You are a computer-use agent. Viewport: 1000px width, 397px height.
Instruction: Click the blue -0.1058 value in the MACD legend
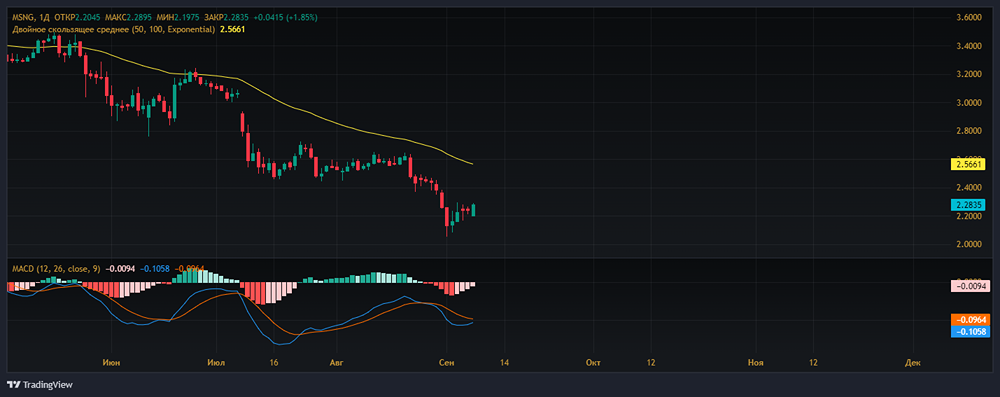tap(156, 269)
